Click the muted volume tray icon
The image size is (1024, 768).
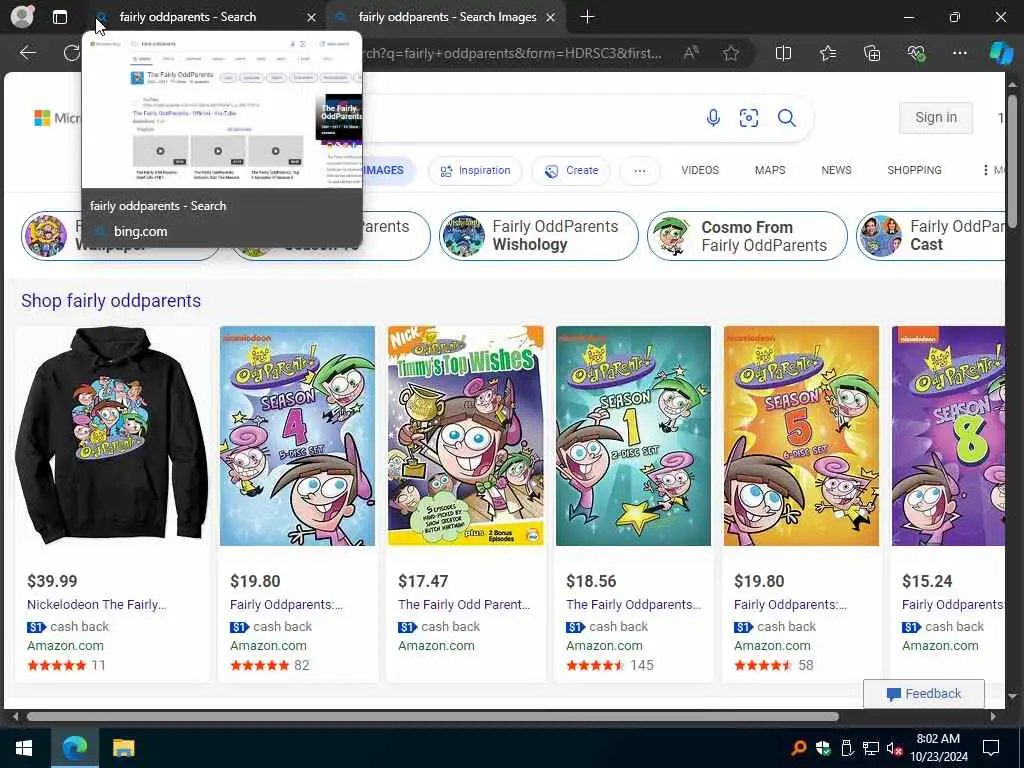[x=894, y=748]
